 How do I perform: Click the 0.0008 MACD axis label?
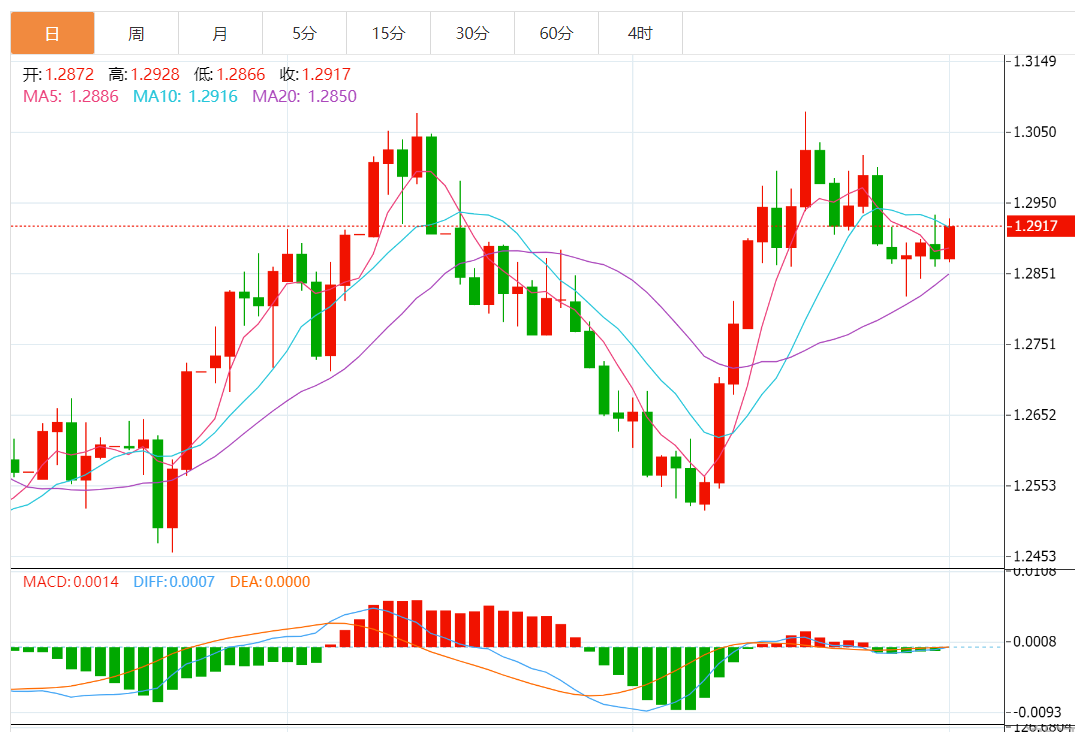click(1035, 642)
